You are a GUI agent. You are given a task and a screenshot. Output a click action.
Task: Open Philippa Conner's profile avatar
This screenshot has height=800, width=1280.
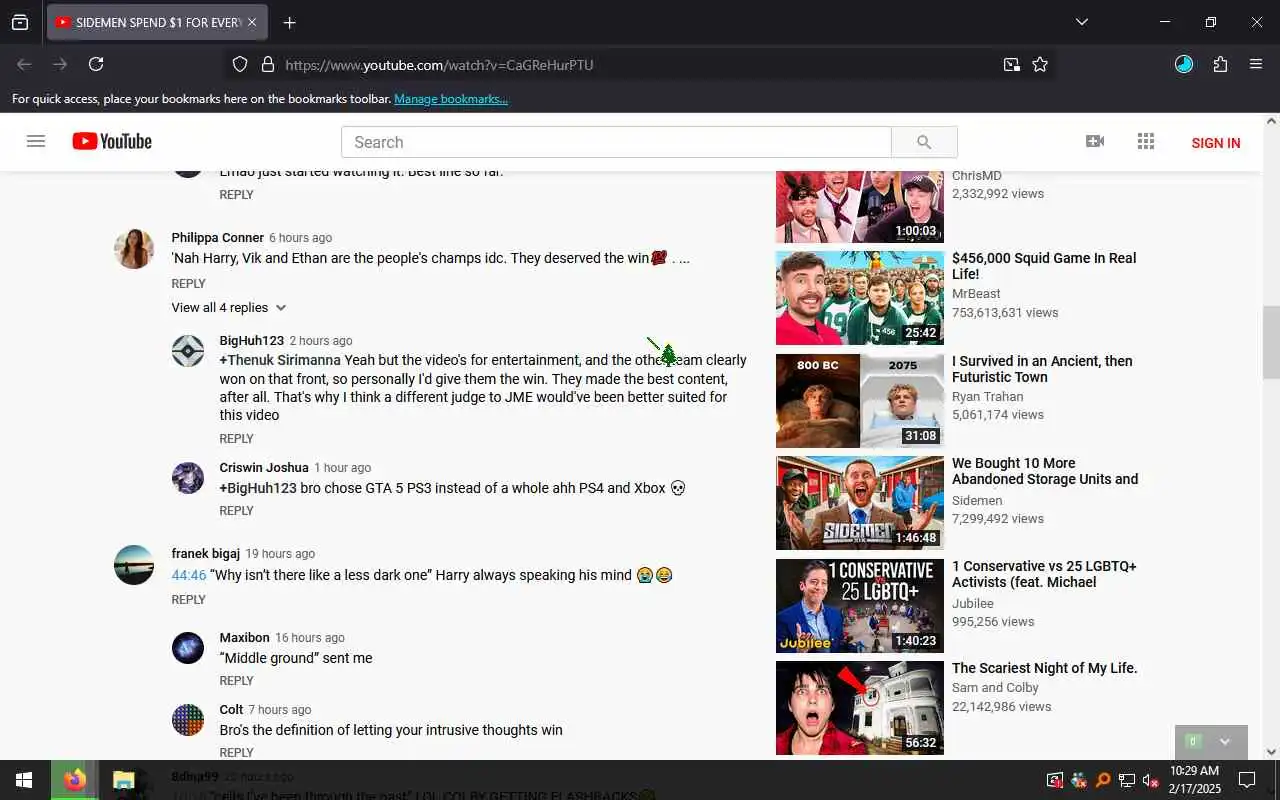134,249
